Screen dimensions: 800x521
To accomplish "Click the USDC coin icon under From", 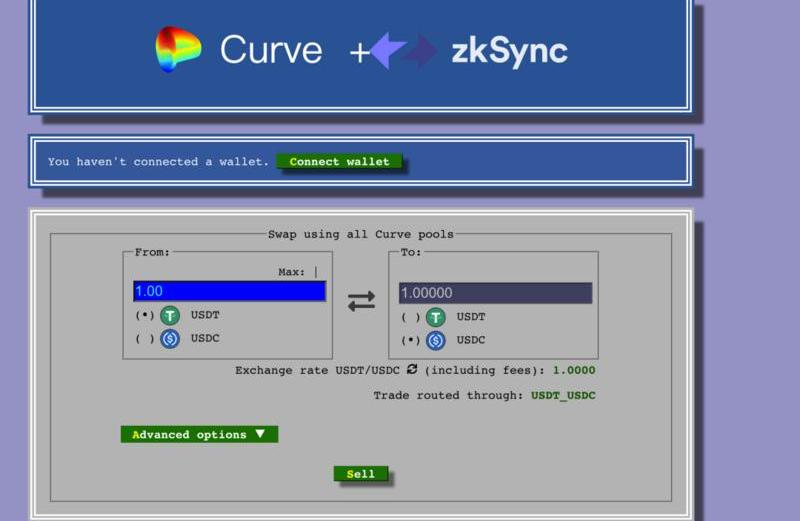I will [x=170, y=338].
